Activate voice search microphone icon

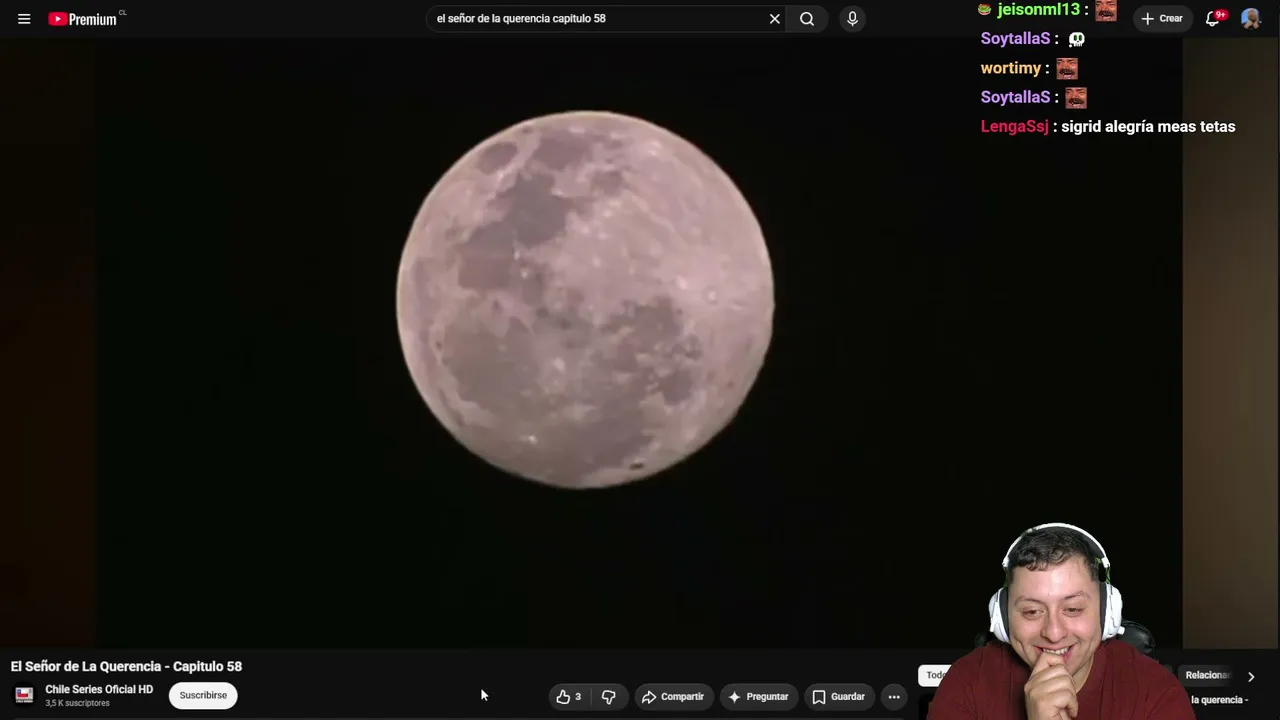click(x=852, y=19)
